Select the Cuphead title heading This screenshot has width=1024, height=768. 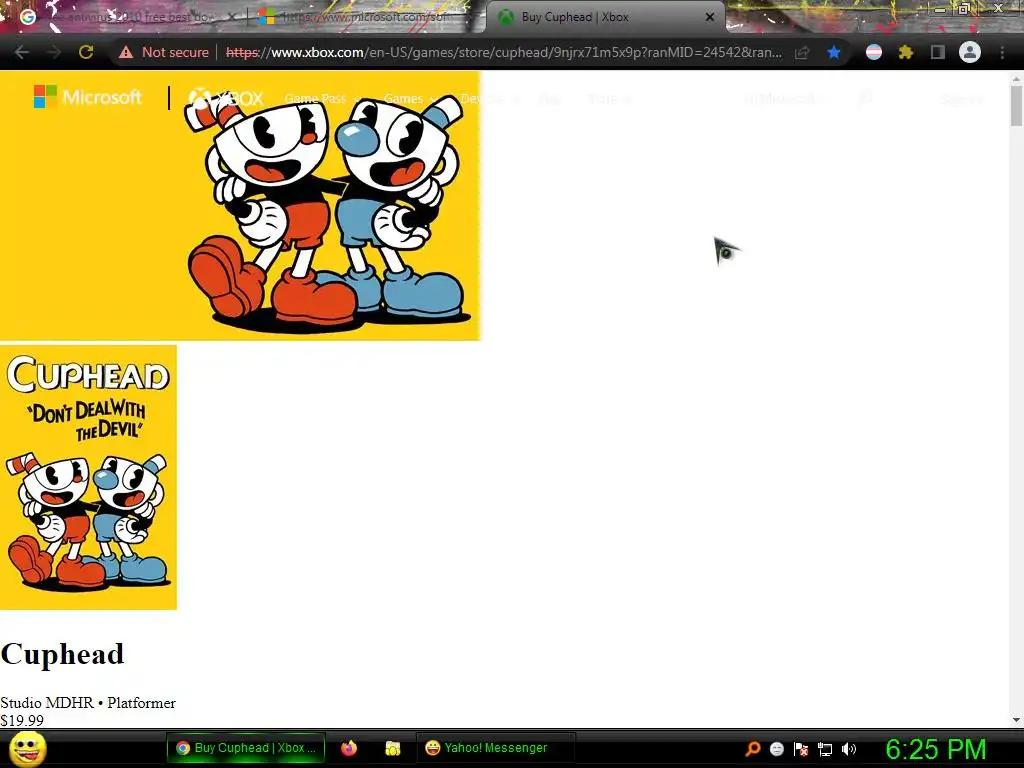coord(62,654)
